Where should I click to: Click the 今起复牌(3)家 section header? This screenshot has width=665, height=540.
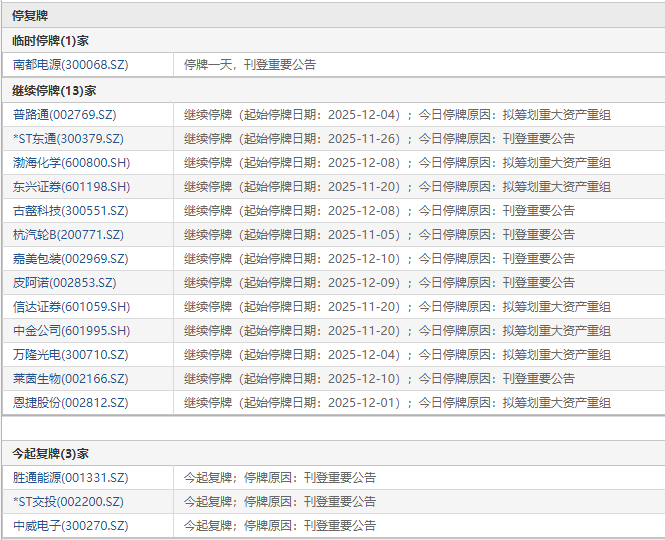click(x=51, y=453)
